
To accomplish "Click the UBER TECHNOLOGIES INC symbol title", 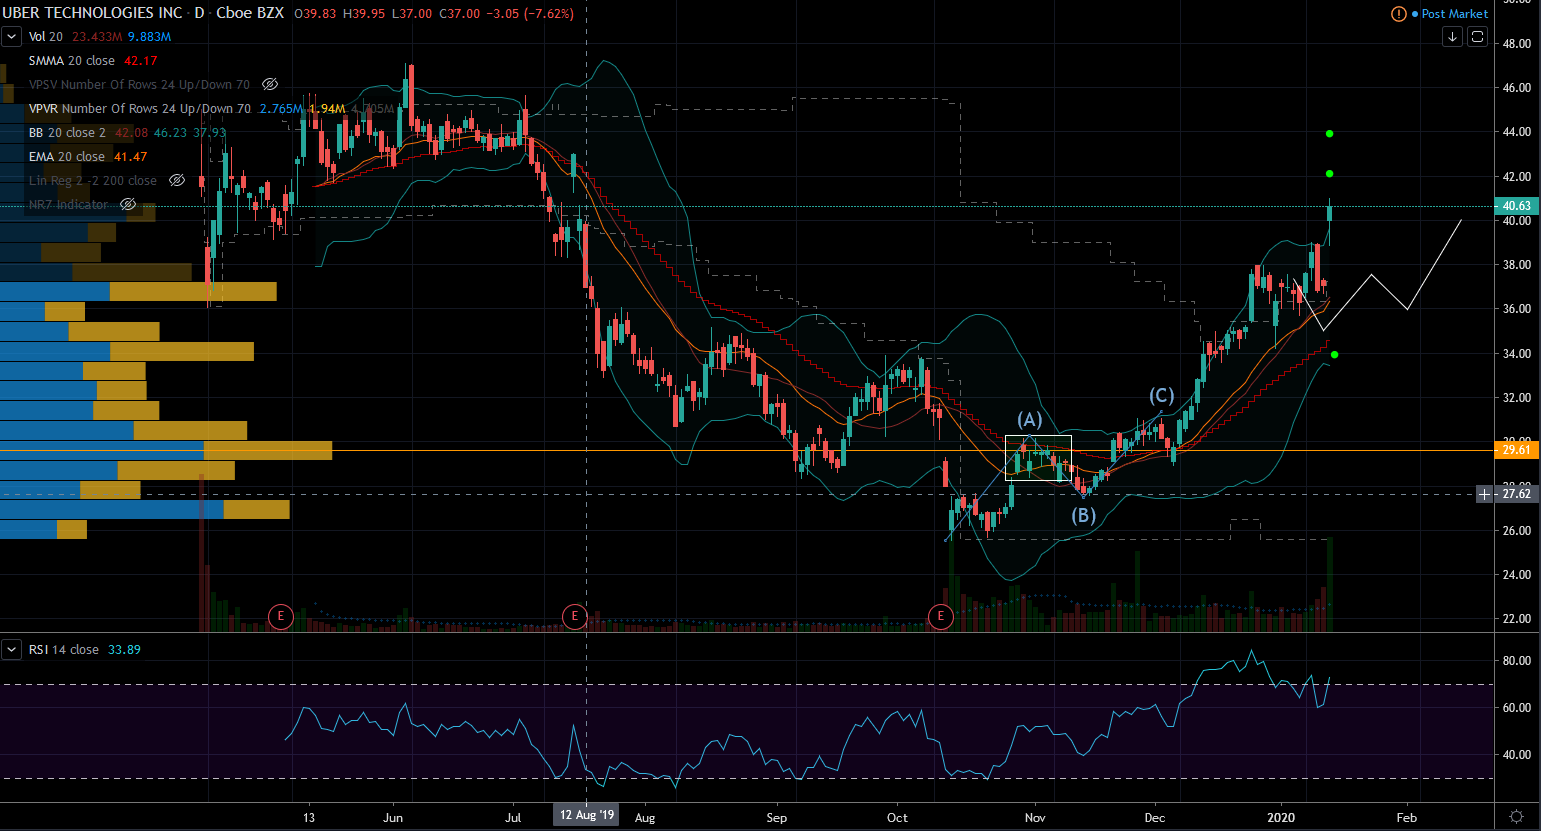I will [92, 13].
